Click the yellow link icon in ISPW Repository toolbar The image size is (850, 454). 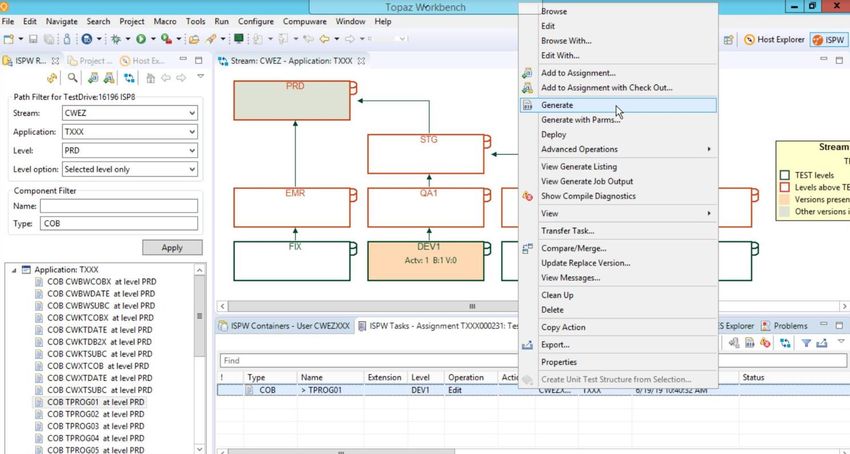(x=51, y=78)
